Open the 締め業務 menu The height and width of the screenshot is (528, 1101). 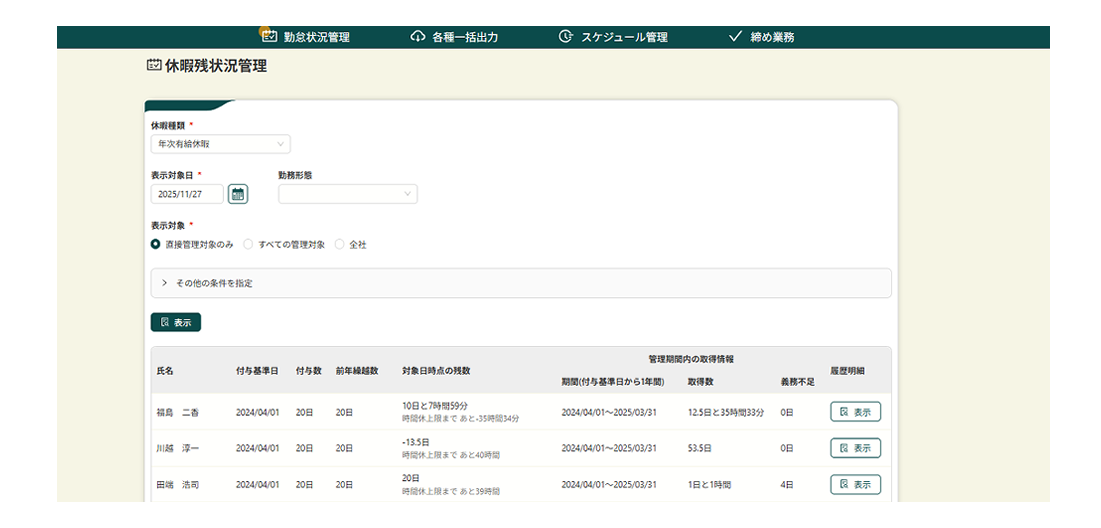click(x=763, y=37)
